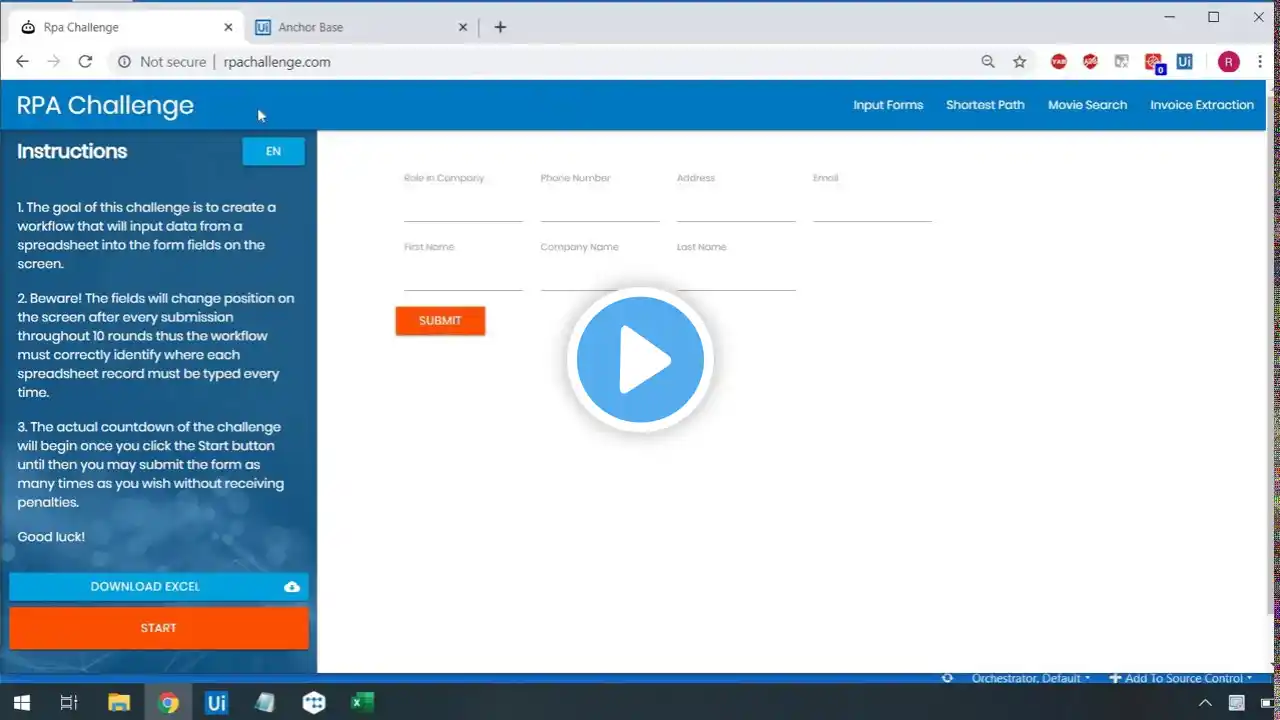
Task: Open the UiPath browser extension icon
Action: point(1185,62)
